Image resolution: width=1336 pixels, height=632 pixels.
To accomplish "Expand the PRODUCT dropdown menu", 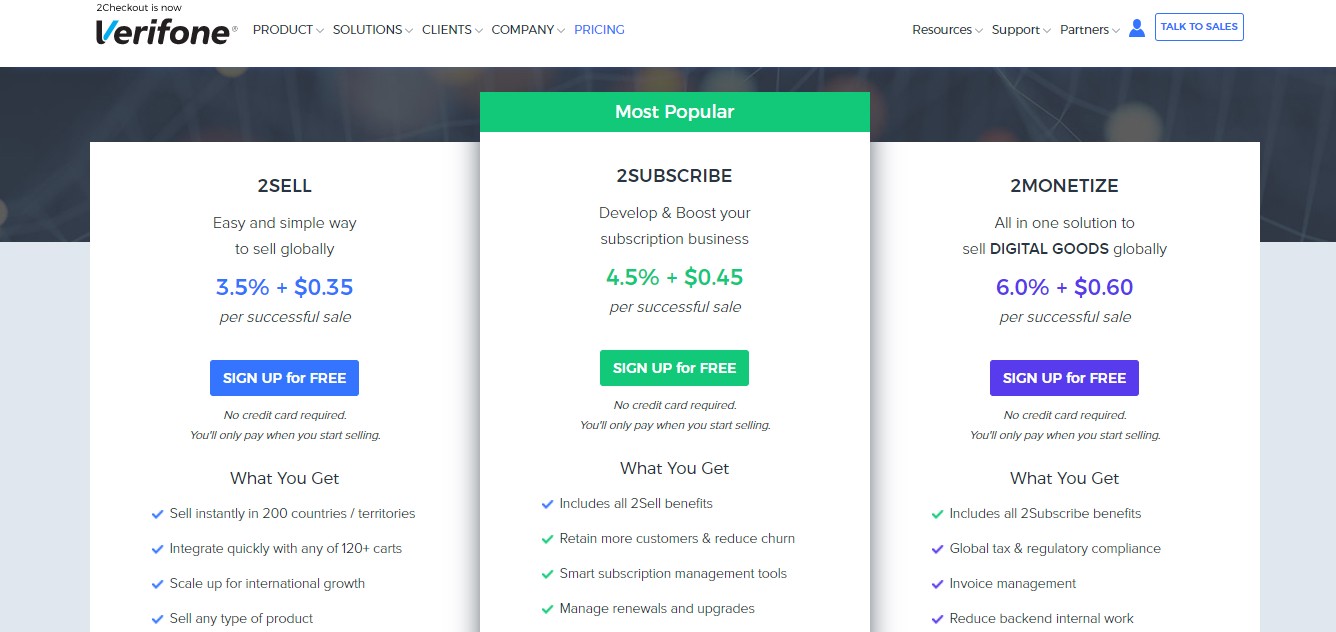I will tap(288, 30).
